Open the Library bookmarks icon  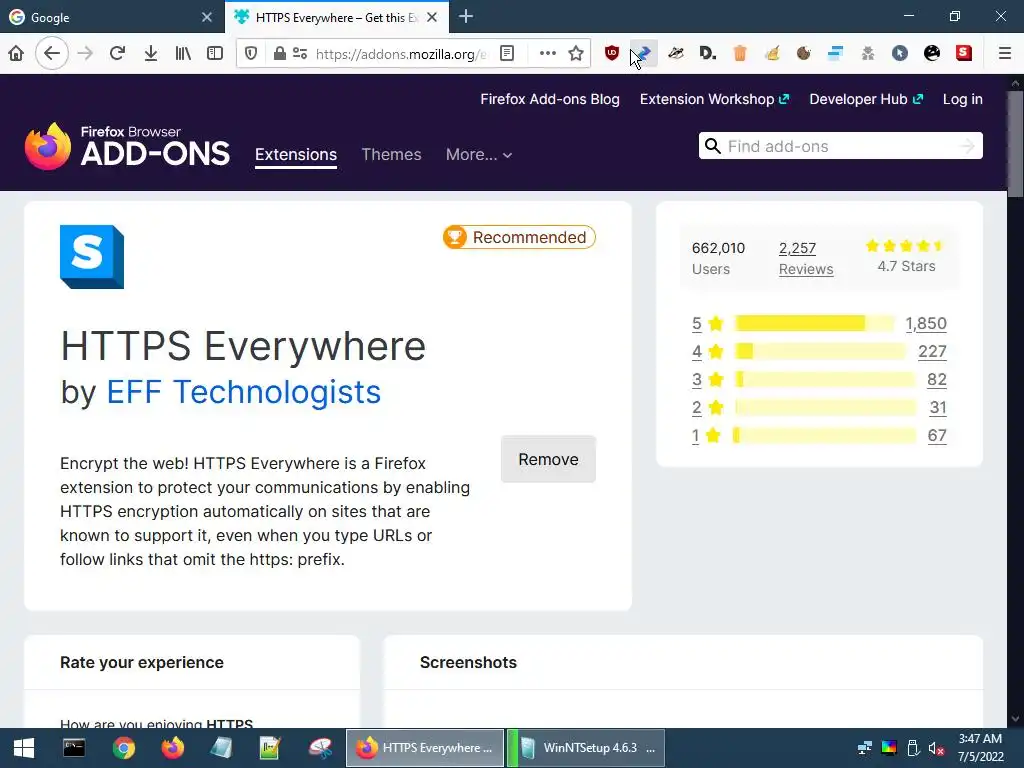coord(183,54)
